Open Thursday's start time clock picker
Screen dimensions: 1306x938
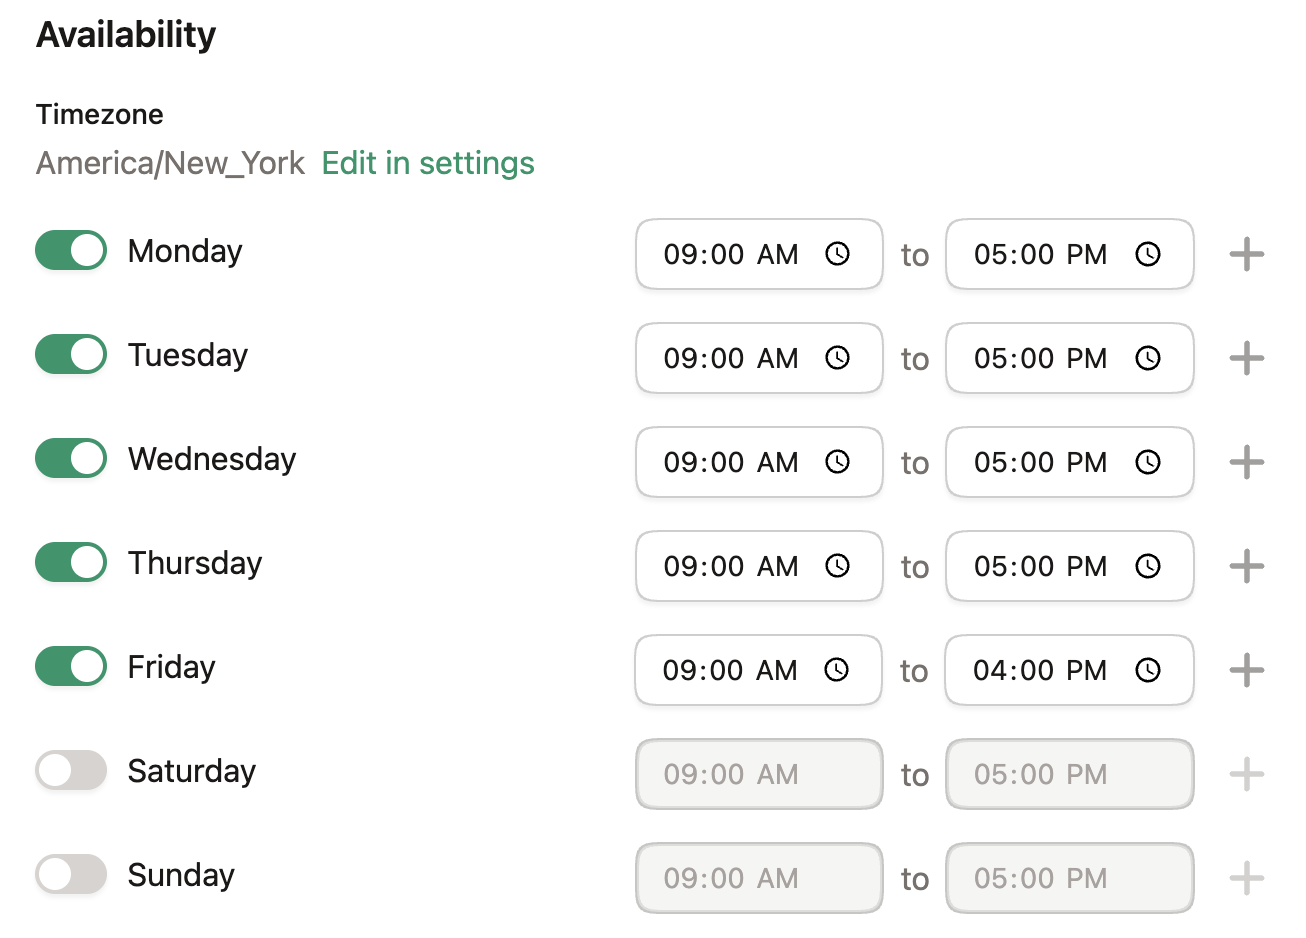click(x=838, y=566)
